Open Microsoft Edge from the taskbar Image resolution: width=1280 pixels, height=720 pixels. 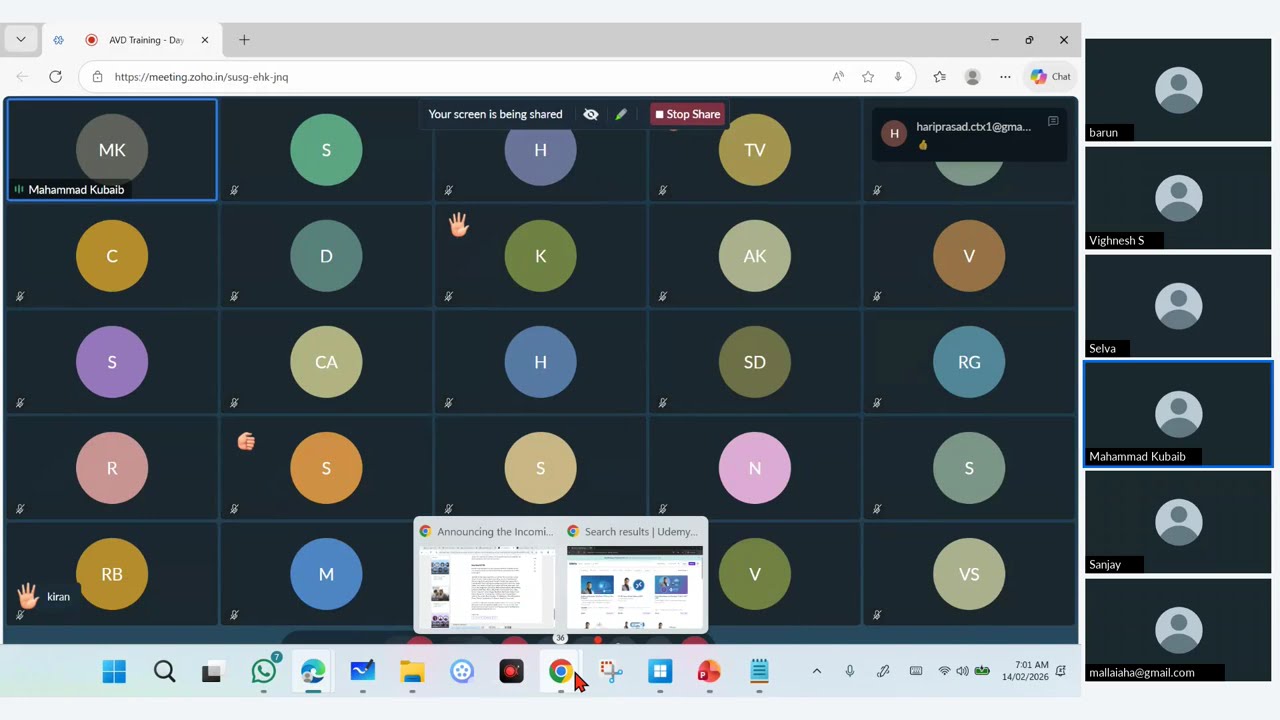point(313,672)
